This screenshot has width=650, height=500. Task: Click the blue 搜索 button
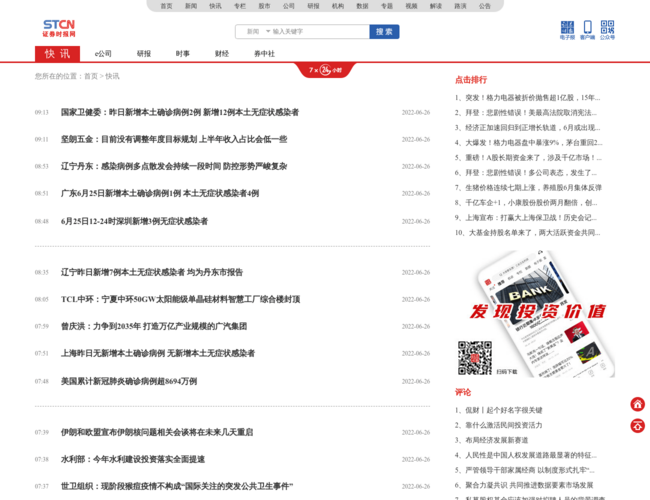[x=384, y=32]
